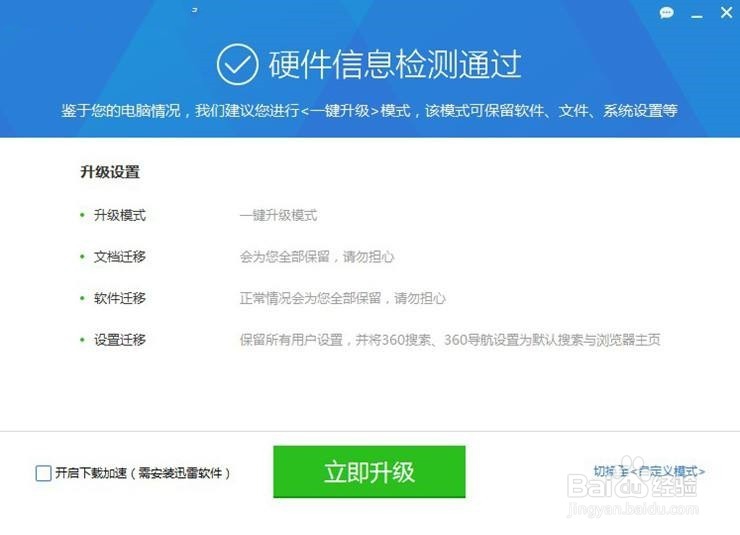The height and width of the screenshot is (535, 740).
Task: Click the 会为您全部保留 document migration description
Action: 317,257
